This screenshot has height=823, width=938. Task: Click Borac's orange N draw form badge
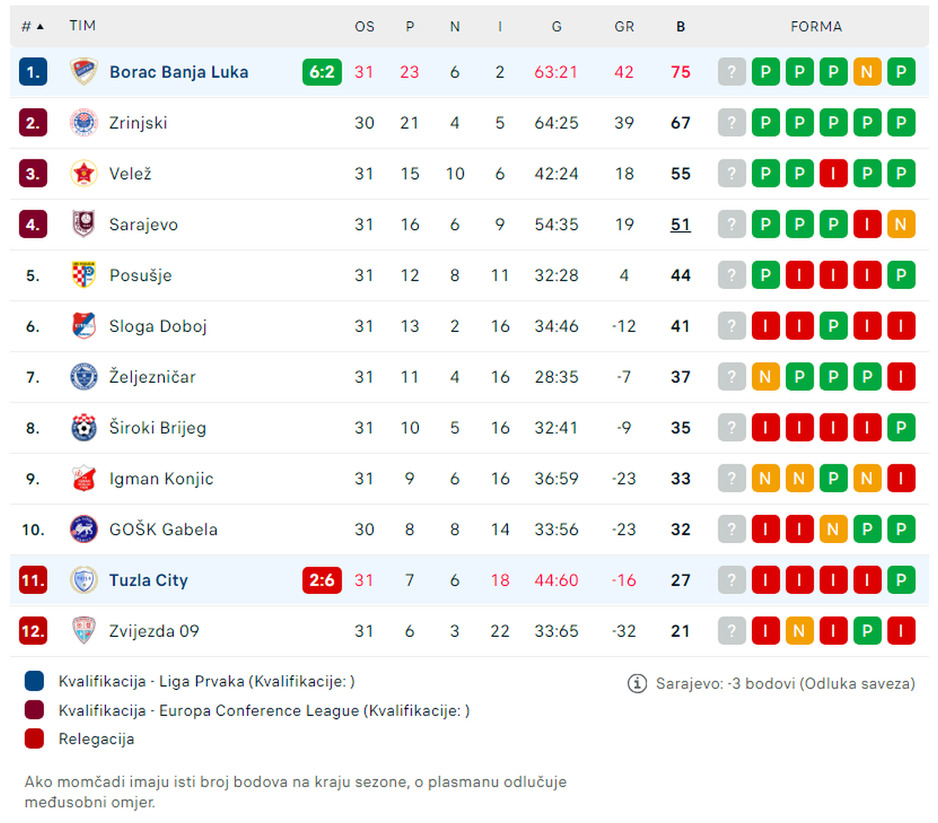[867, 72]
